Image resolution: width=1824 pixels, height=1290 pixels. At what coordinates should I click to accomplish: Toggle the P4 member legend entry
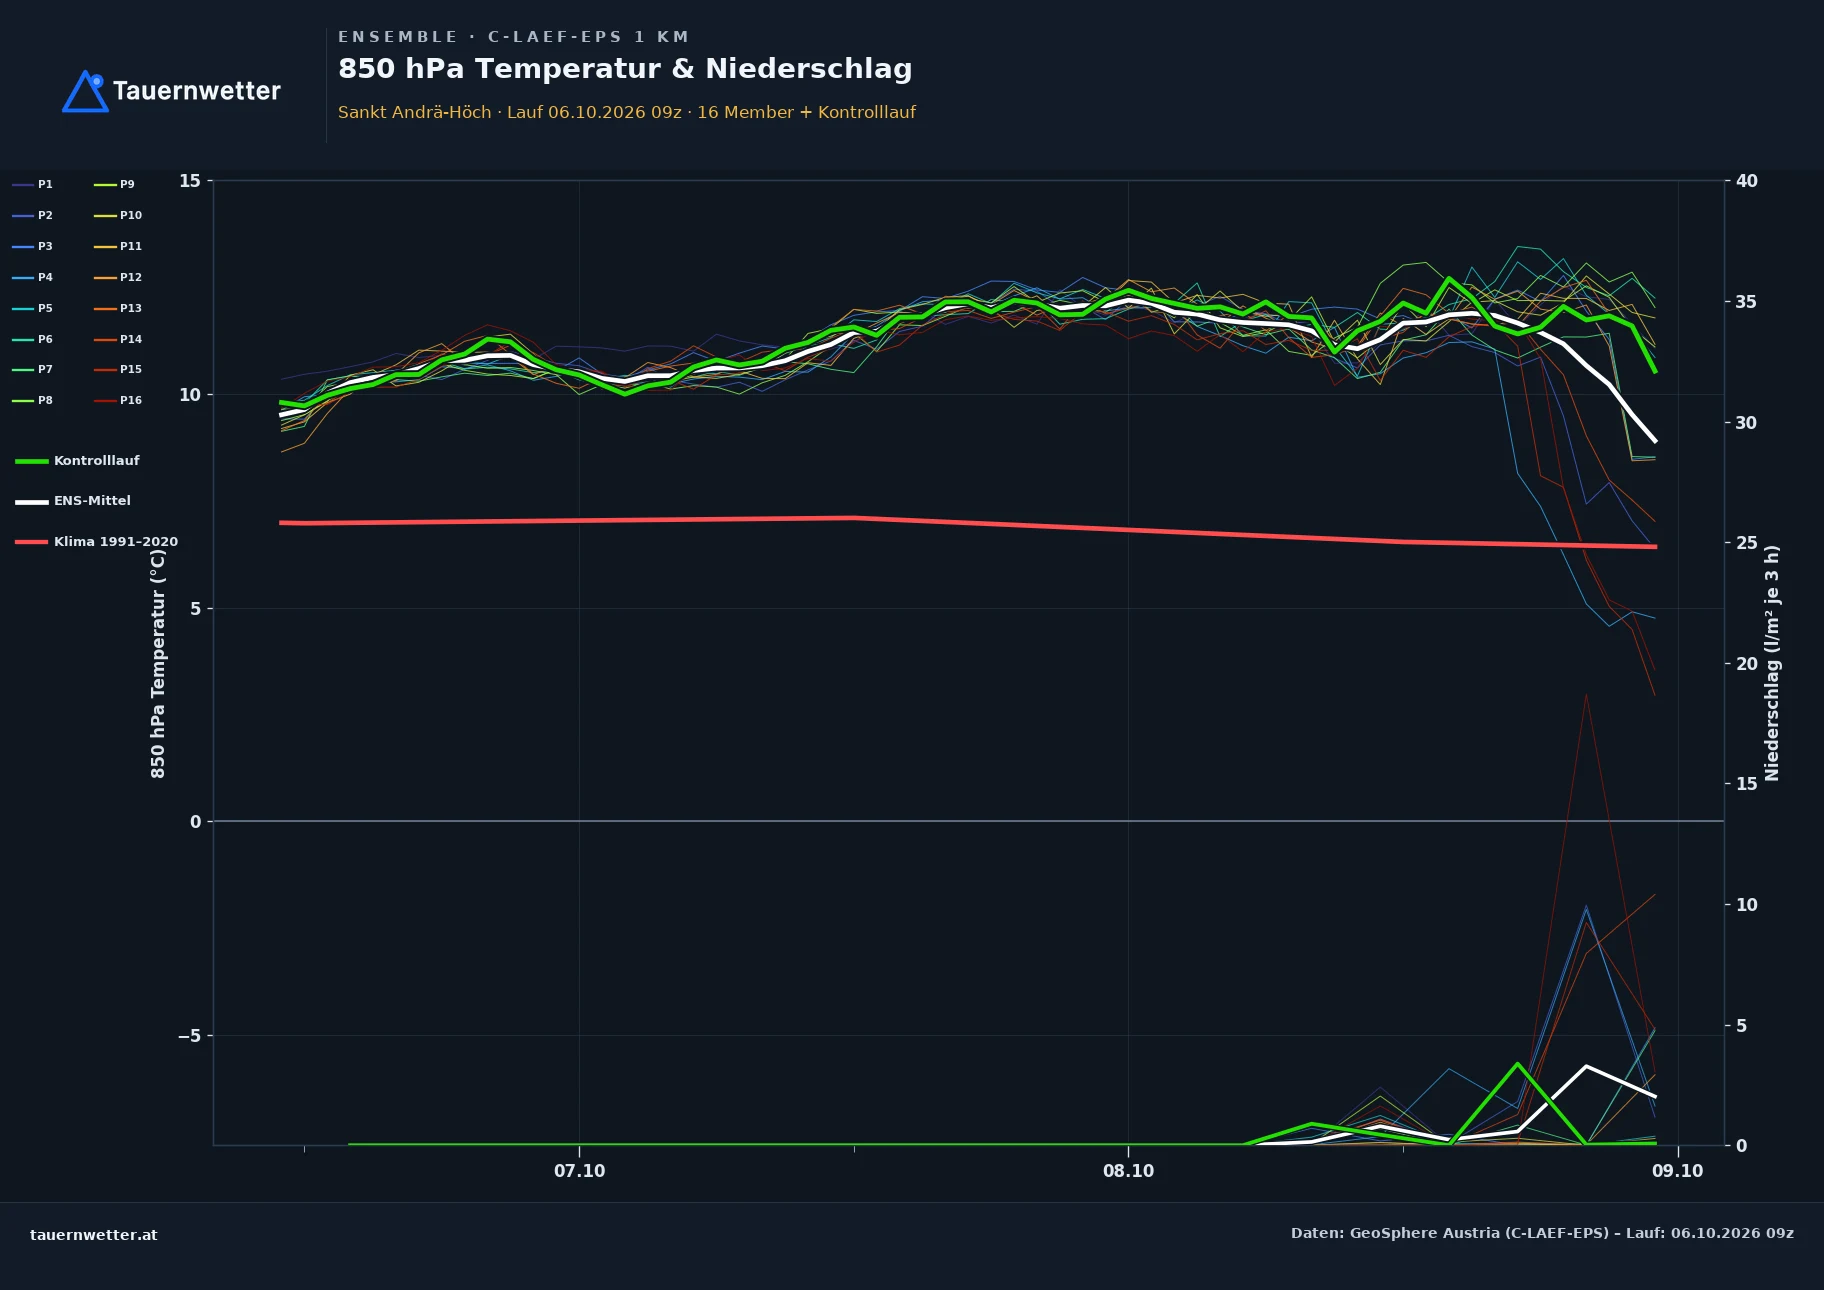tap(33, 277)
